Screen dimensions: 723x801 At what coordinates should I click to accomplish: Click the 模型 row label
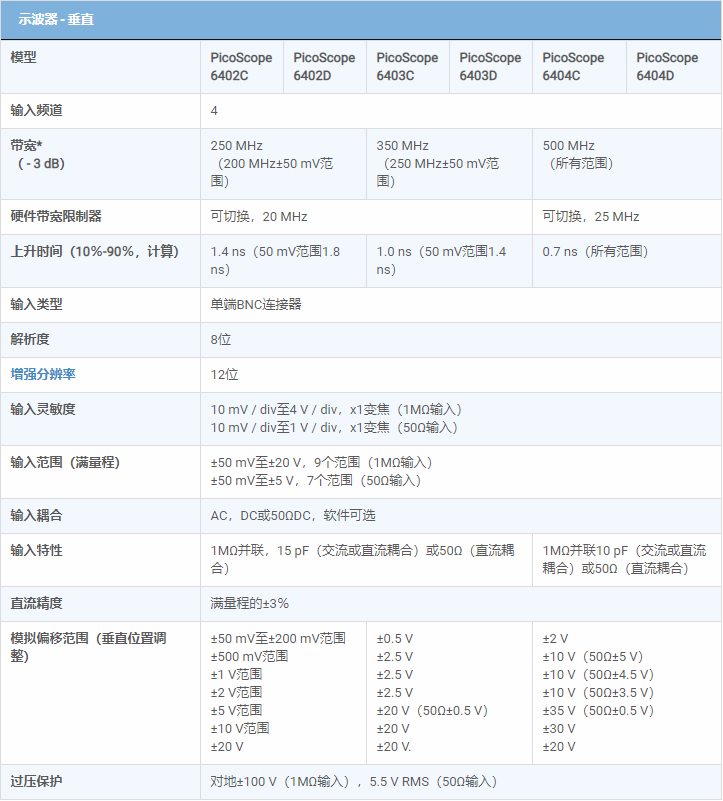click(x=24, y=57)
